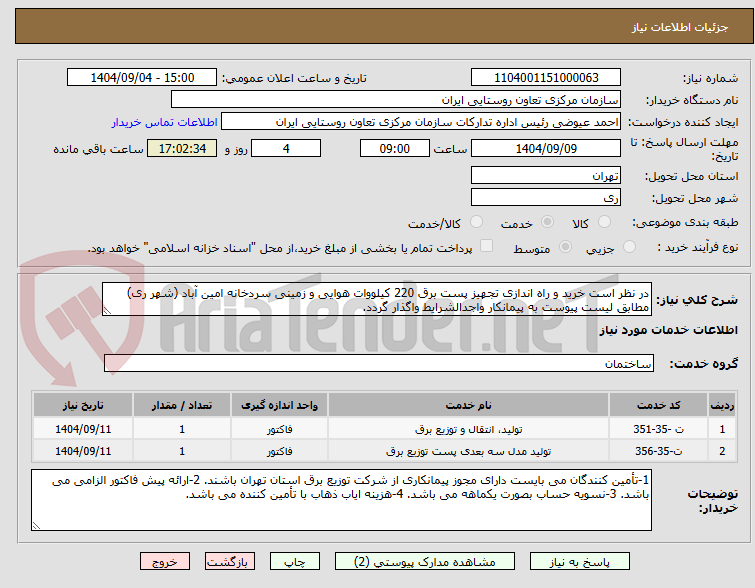Click the جزئیات اطلاعات نیاز header title
755x588 pixels.
click(x=679, y=27)
